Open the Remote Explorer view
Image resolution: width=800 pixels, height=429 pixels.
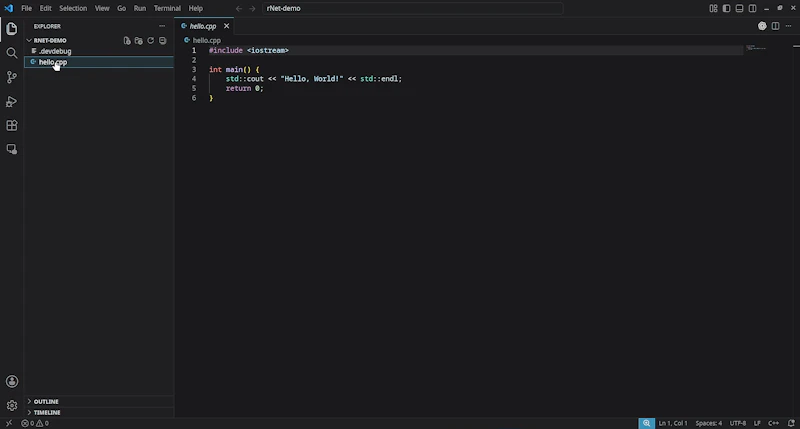pyautogui.click(x=12, y=149)
